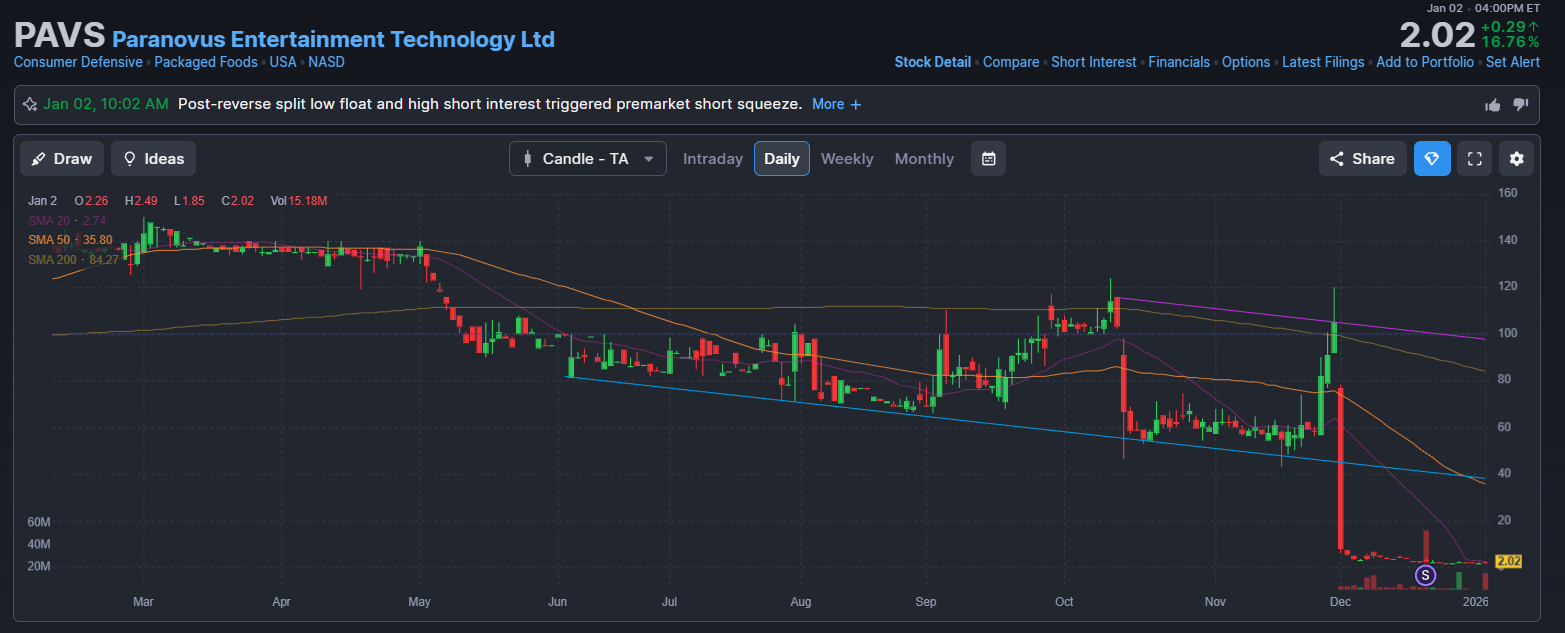Switch chart to Intraday timeframe
1565x633 pixels.
coord(712,159)
